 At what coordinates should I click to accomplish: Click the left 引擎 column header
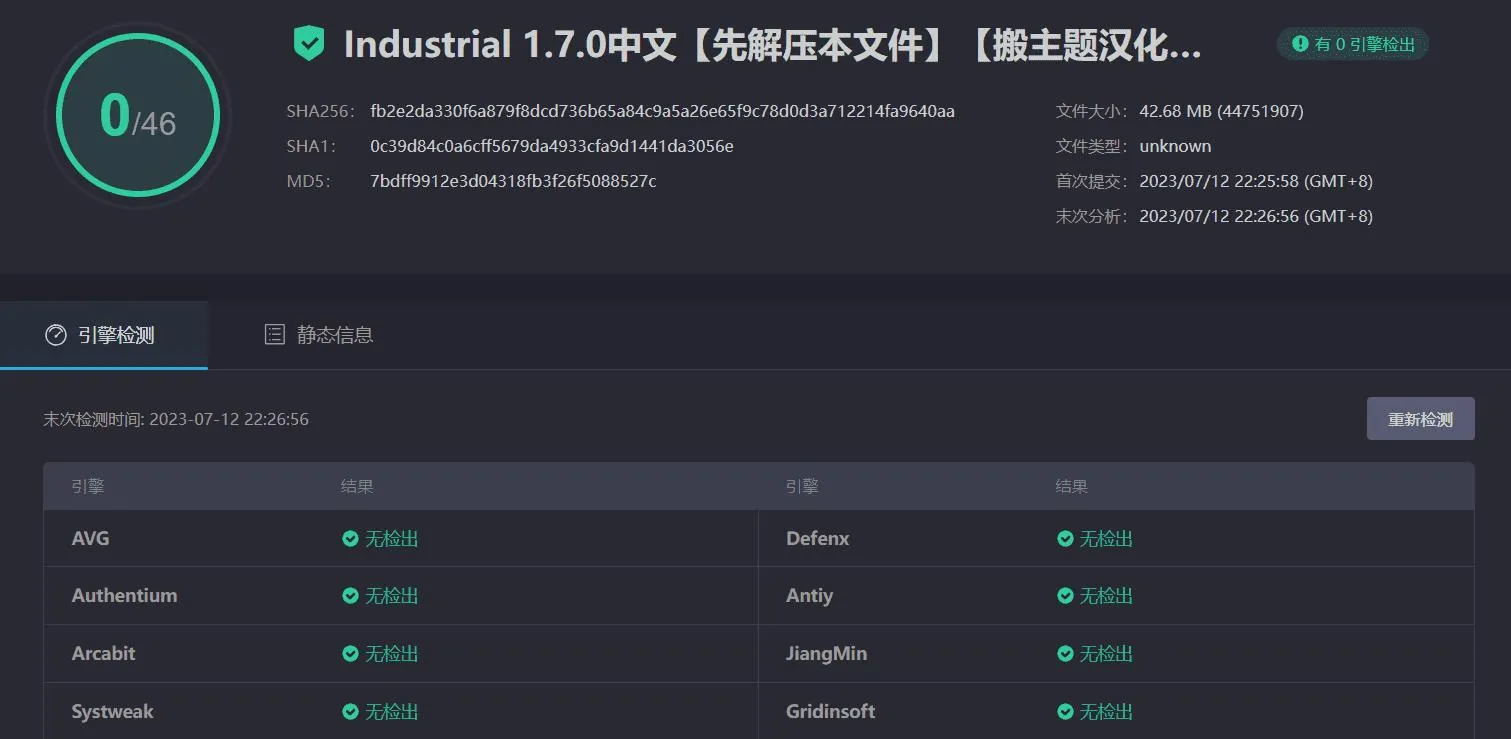pos(88,487)
